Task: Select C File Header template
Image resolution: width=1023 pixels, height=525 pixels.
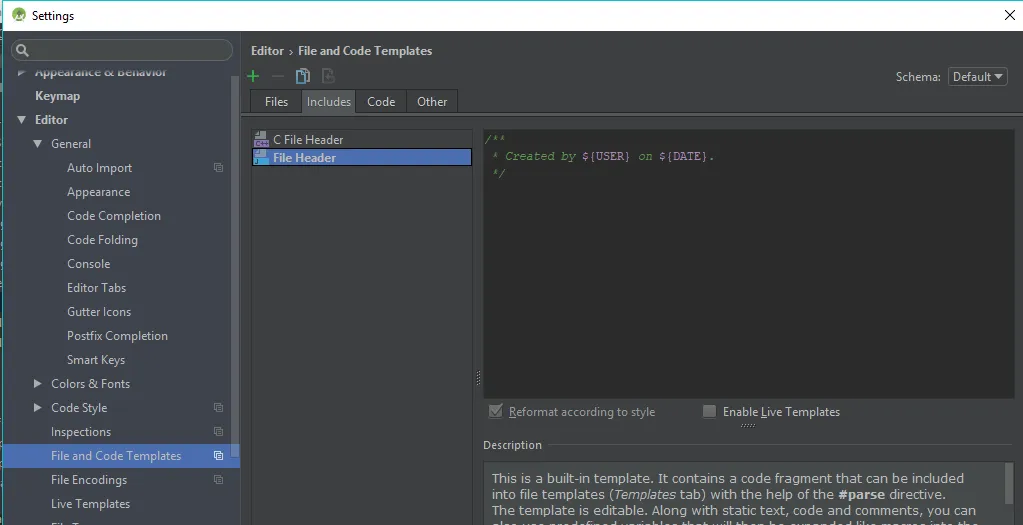Action: [x=361, y=140]
